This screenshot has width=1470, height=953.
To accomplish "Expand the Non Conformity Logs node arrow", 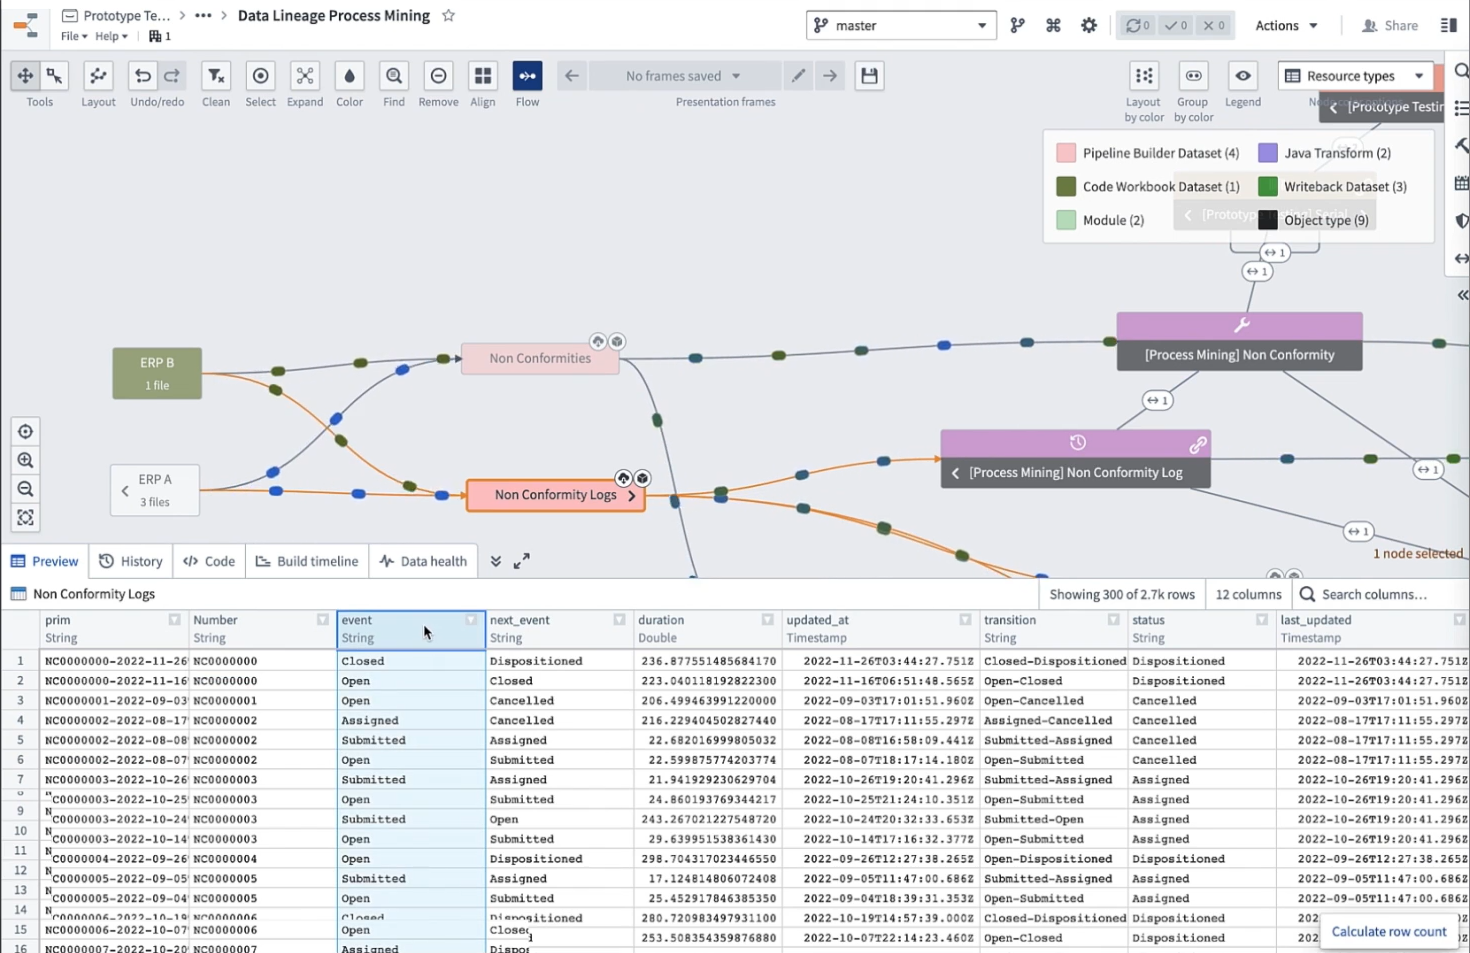I will [x=632, y=495].
